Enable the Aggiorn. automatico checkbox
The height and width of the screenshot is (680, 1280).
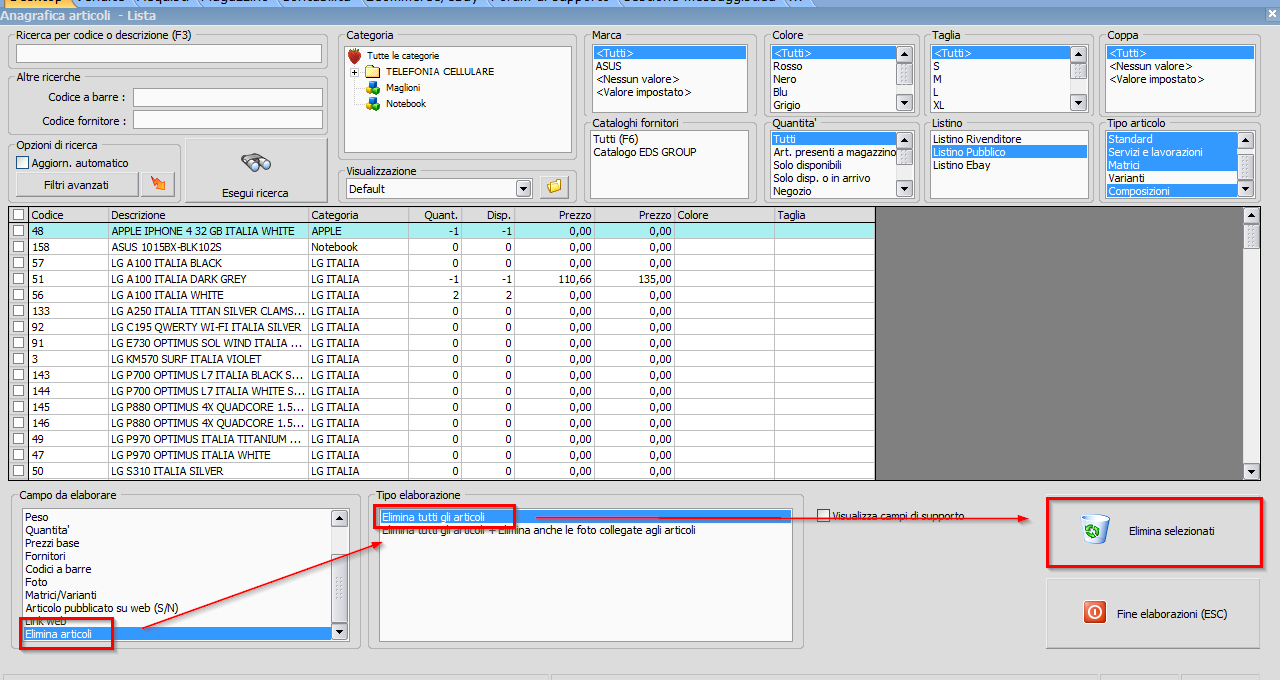coord(23,163)
